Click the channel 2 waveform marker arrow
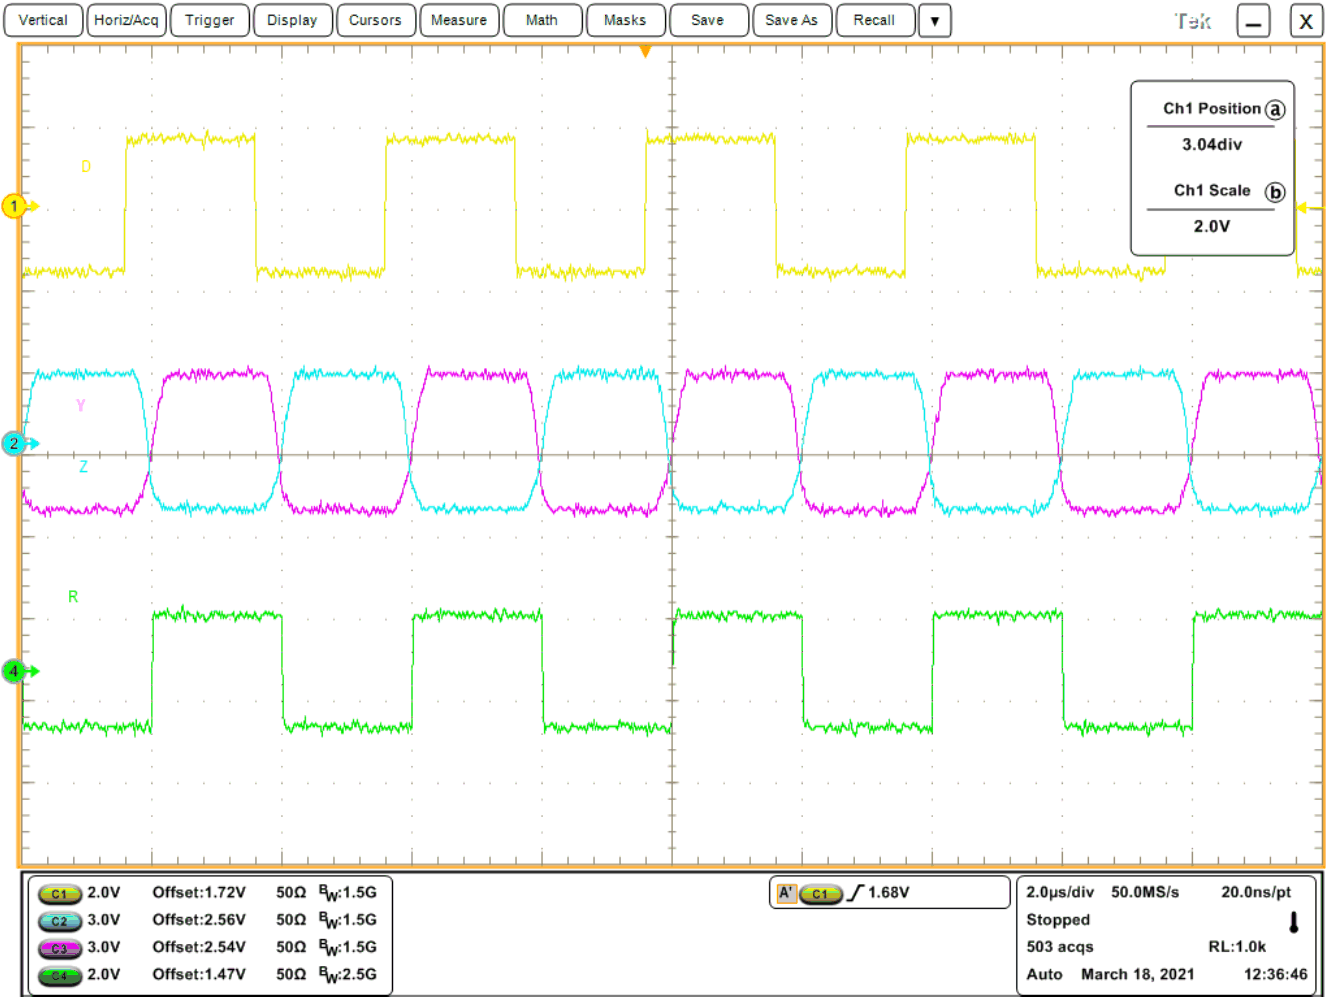 click(14, 443)
